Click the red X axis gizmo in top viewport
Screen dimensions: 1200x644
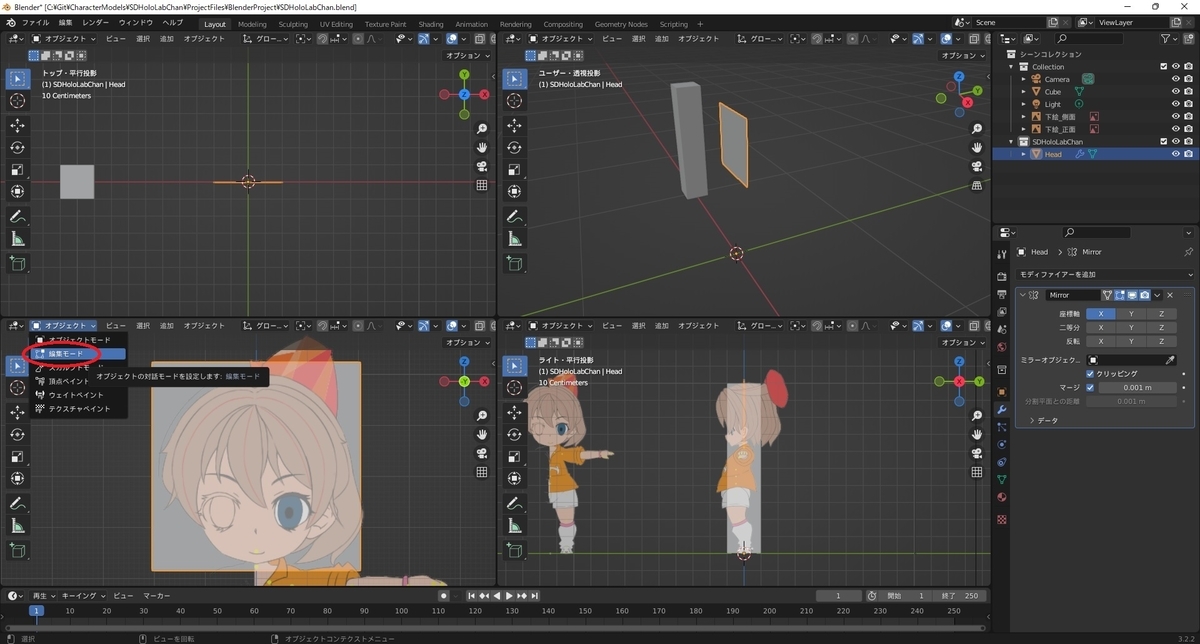[484, 95]
